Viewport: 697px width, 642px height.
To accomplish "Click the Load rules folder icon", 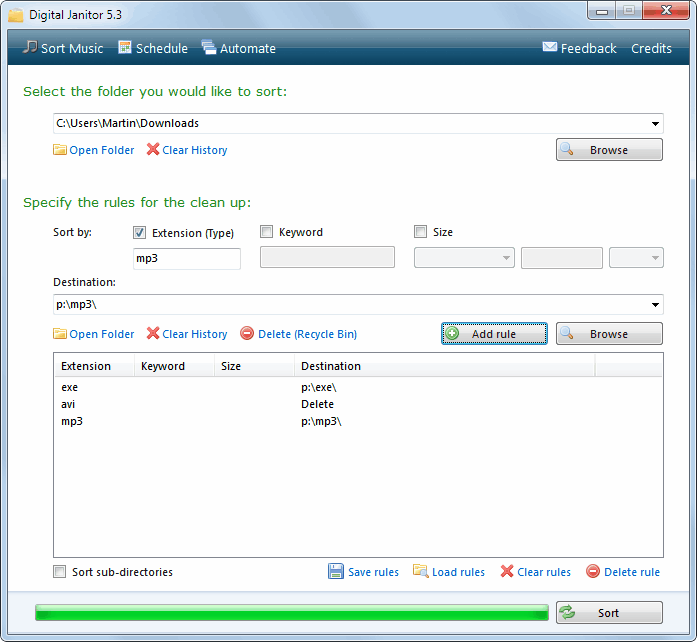I will (420, 571).
